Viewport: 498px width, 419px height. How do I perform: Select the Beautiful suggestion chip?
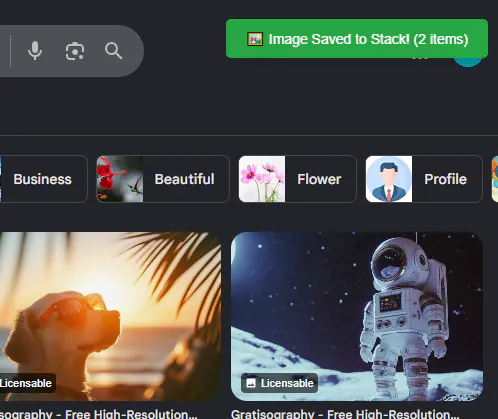(163, 179)
